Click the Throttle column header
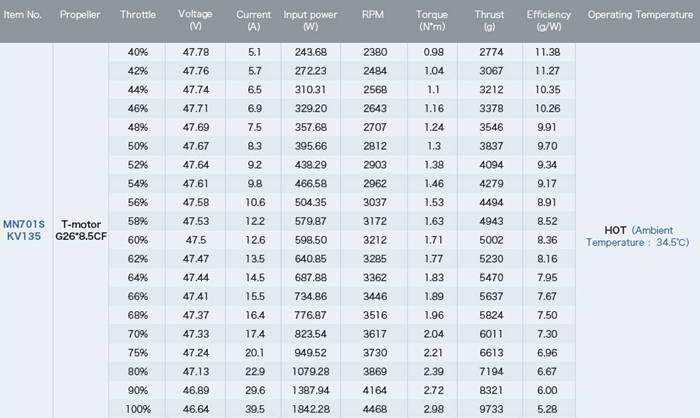700x418 pixels. pos(138,16)
